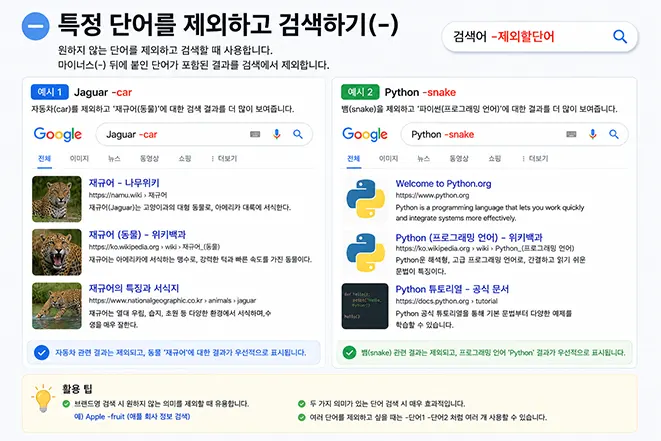Open the 쇼핑 tab in the Python search
Image resolution: width=661 pixels, height=441 pixels.
494,159
